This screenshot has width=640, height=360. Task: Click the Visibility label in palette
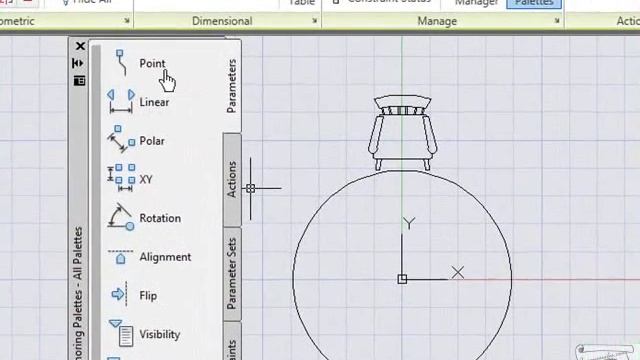click(160, 334)
